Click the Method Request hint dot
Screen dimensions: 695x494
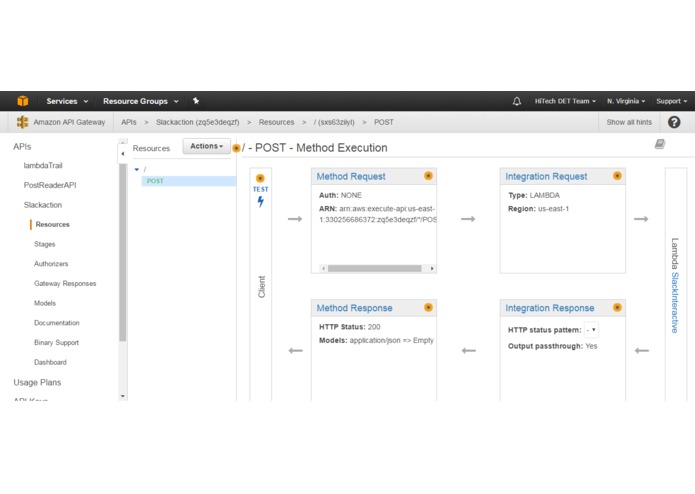pyautogui.click(x=428, y=175)
